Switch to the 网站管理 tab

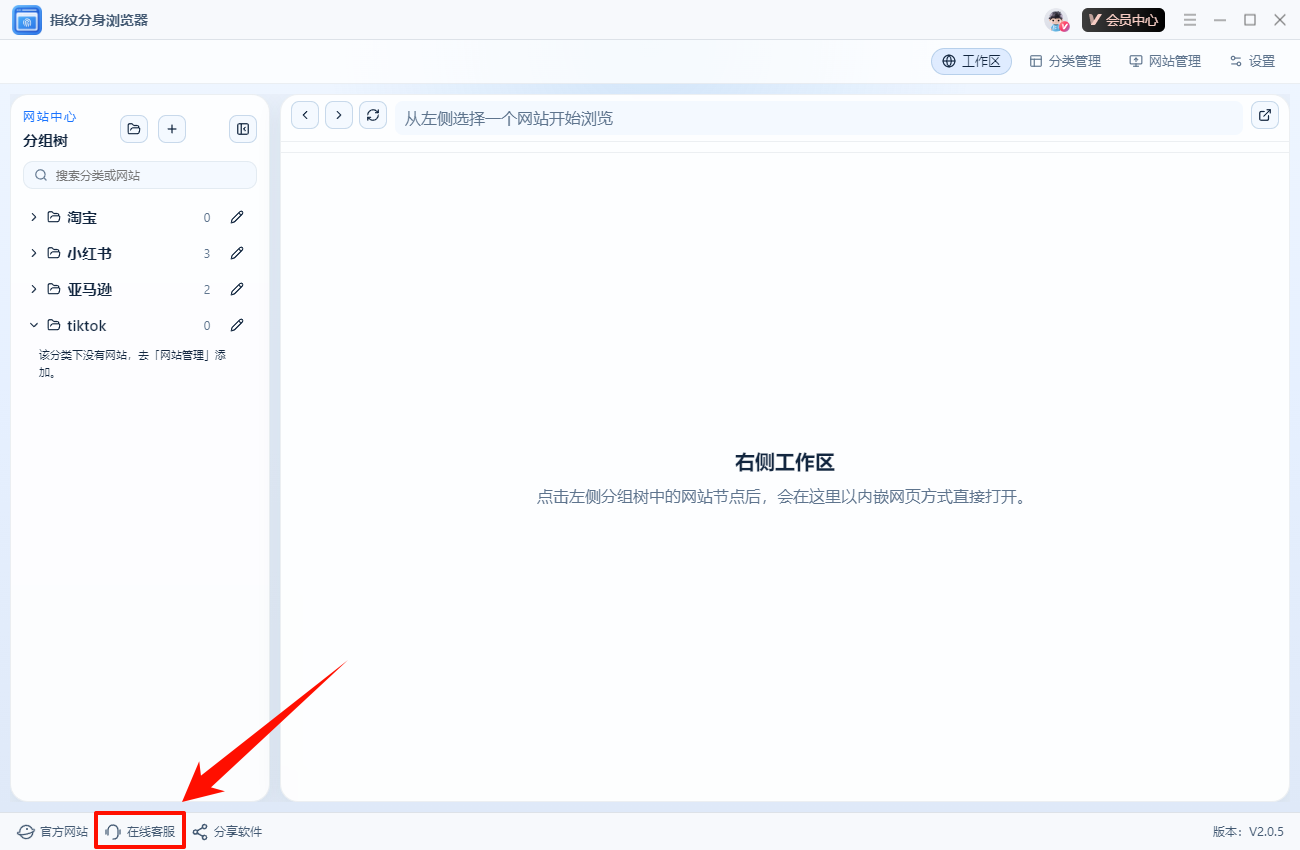click(x=1165, y=61)
